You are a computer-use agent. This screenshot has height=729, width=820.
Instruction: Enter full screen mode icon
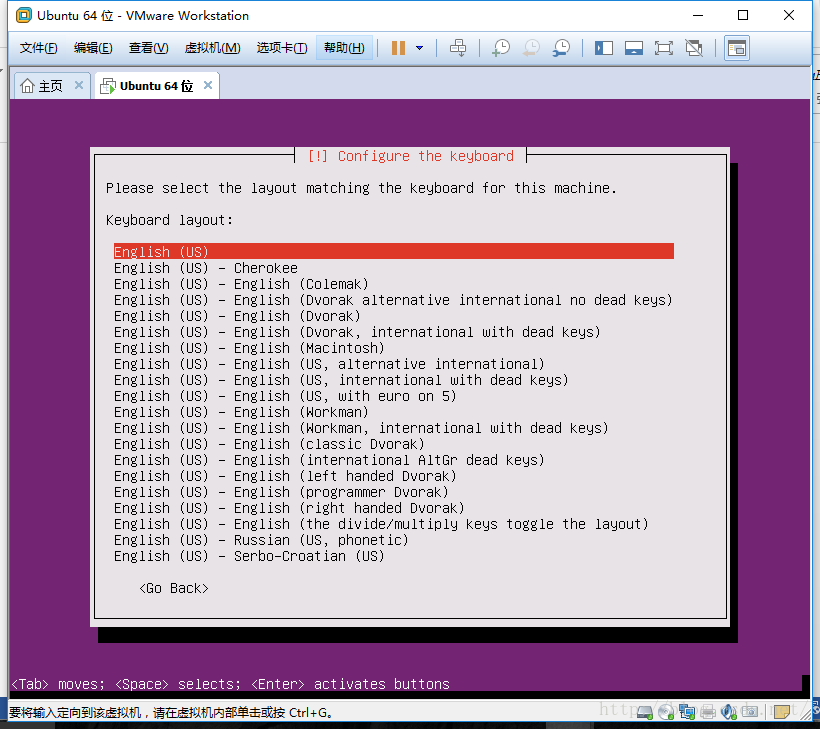tap(664, 48)
